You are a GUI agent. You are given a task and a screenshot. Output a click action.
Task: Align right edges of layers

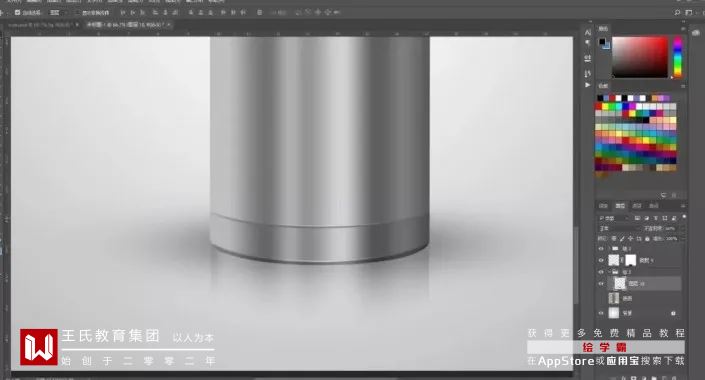174,13
